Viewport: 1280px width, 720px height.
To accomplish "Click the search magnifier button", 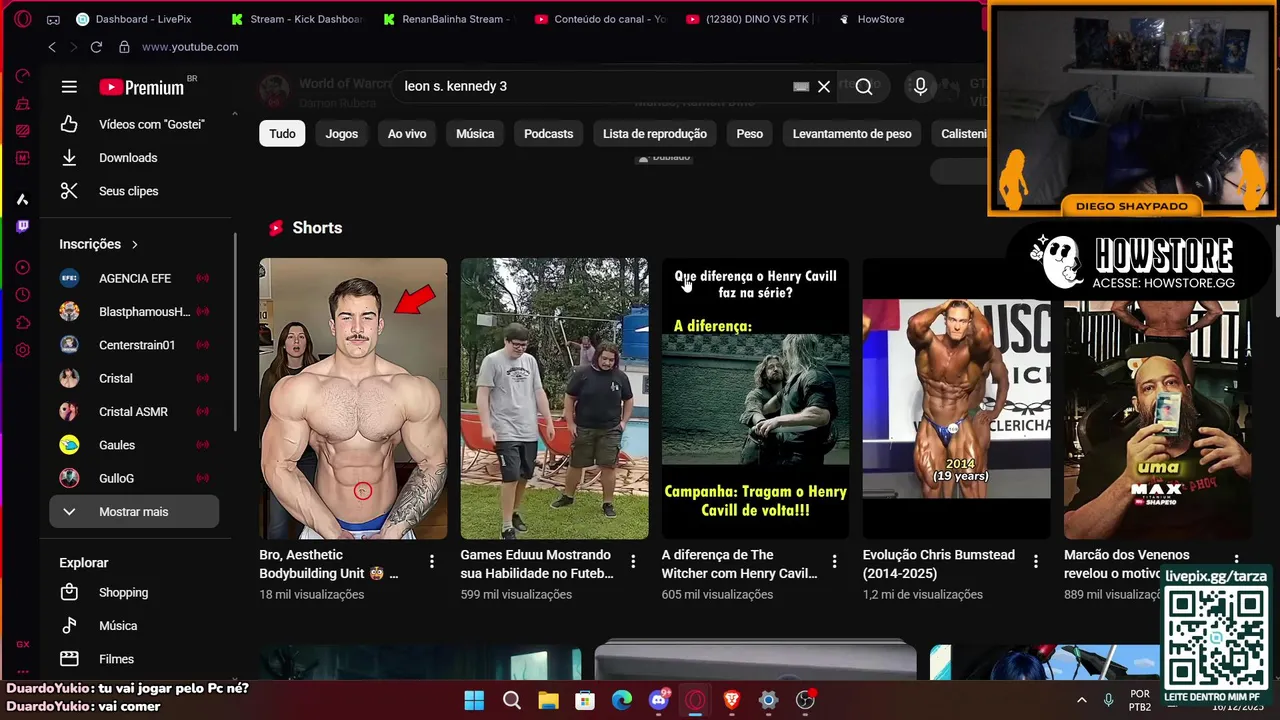I will point(864,87).
